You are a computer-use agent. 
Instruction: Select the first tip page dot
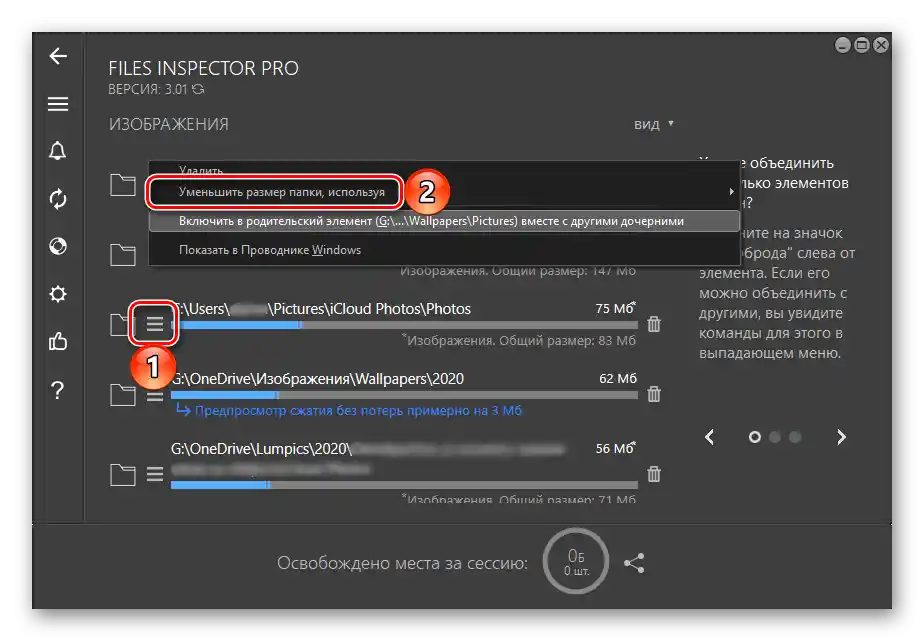[755, 437]
